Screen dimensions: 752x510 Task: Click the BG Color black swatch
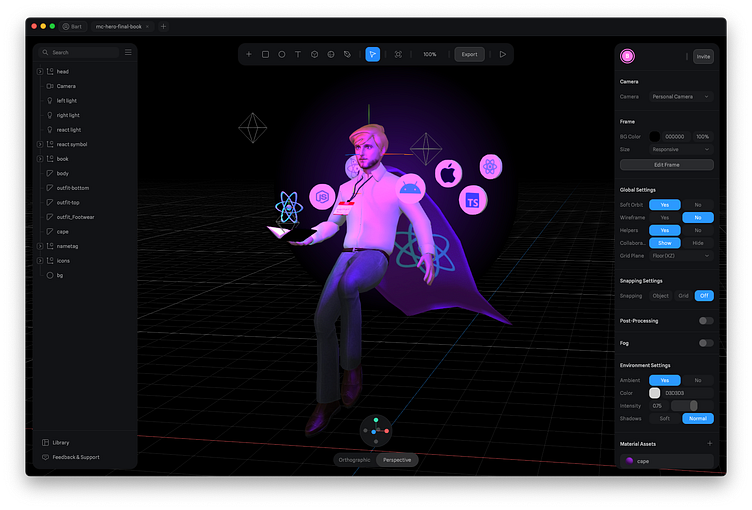pos(655,136)
